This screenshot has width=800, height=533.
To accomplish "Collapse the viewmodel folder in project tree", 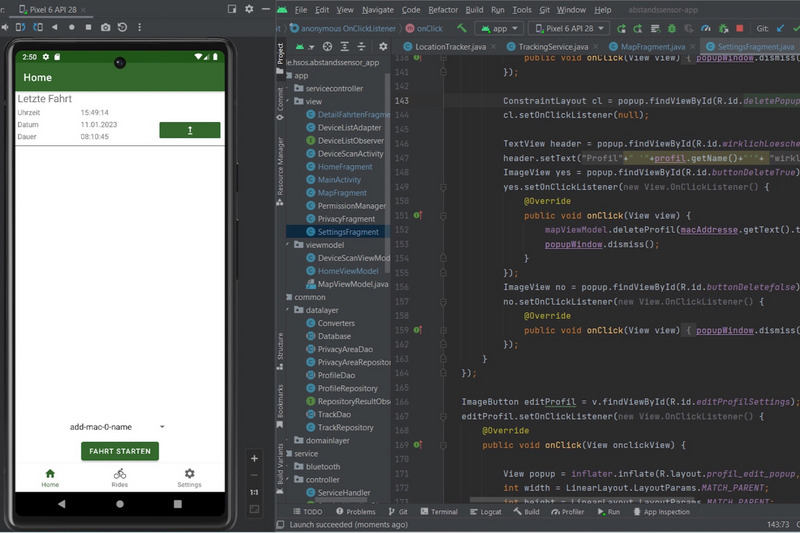I will coord(288,244).
